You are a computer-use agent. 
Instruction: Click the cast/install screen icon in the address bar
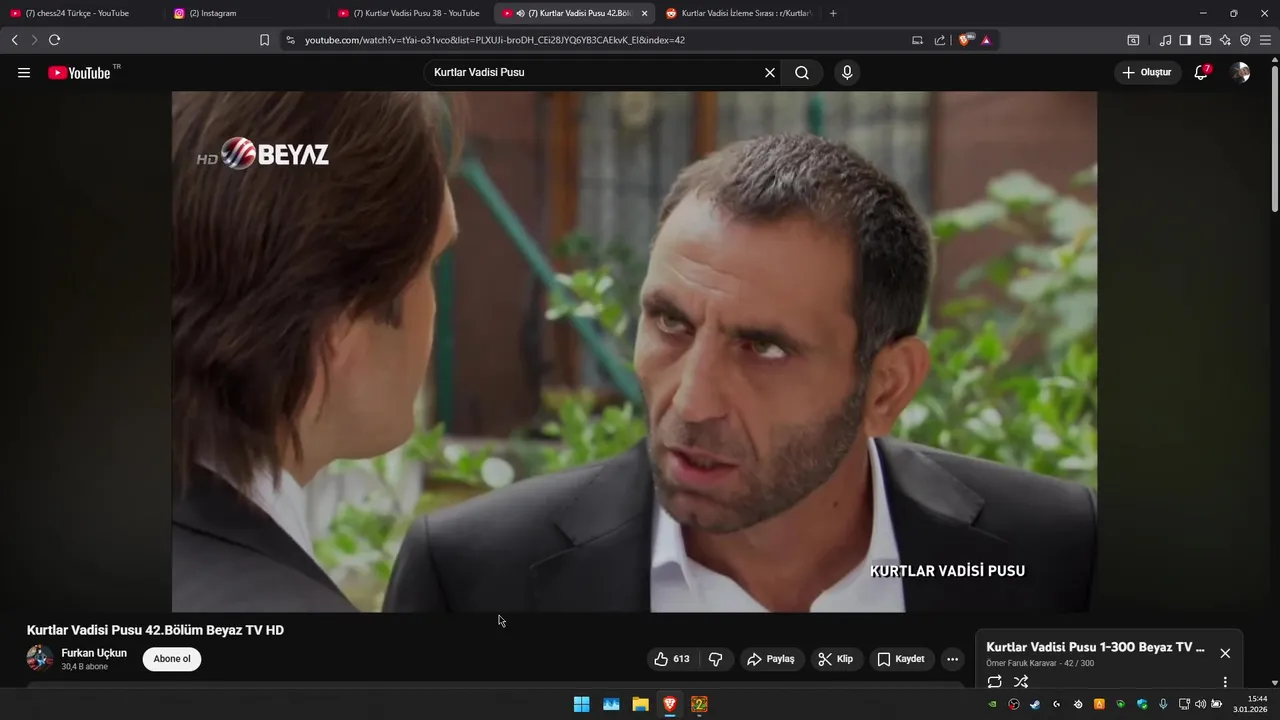click(x=917, y=40)
